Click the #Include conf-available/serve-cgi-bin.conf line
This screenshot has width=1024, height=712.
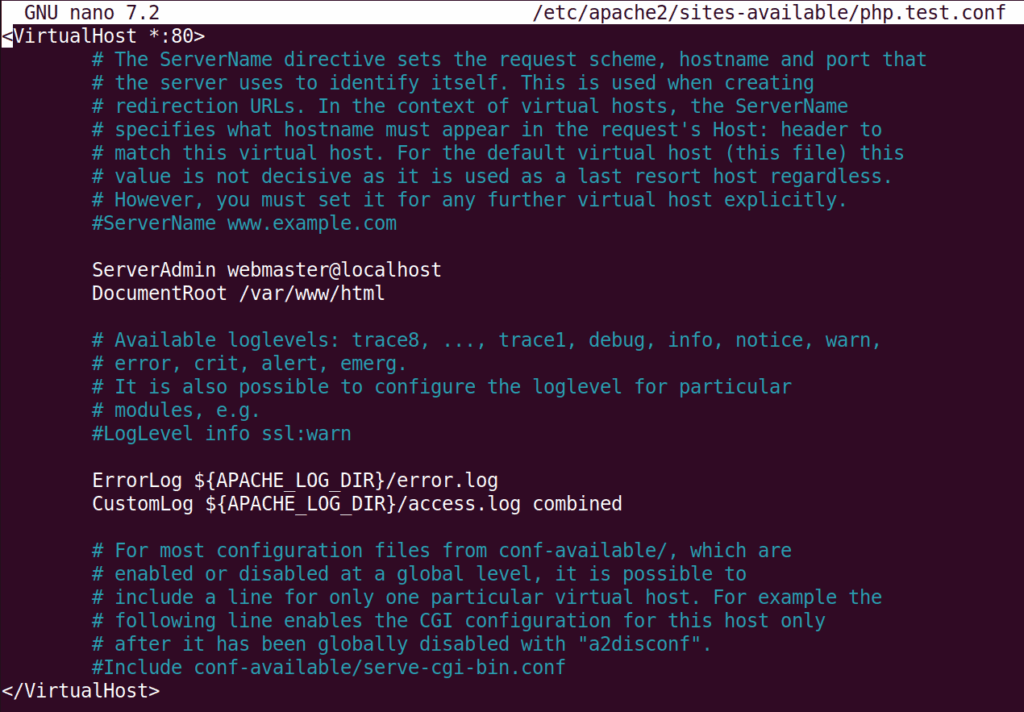328,667
